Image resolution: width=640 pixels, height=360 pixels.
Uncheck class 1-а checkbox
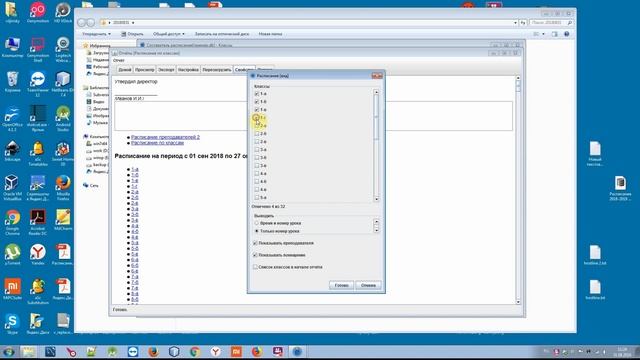pyautogui.click(x=256, y=94)
